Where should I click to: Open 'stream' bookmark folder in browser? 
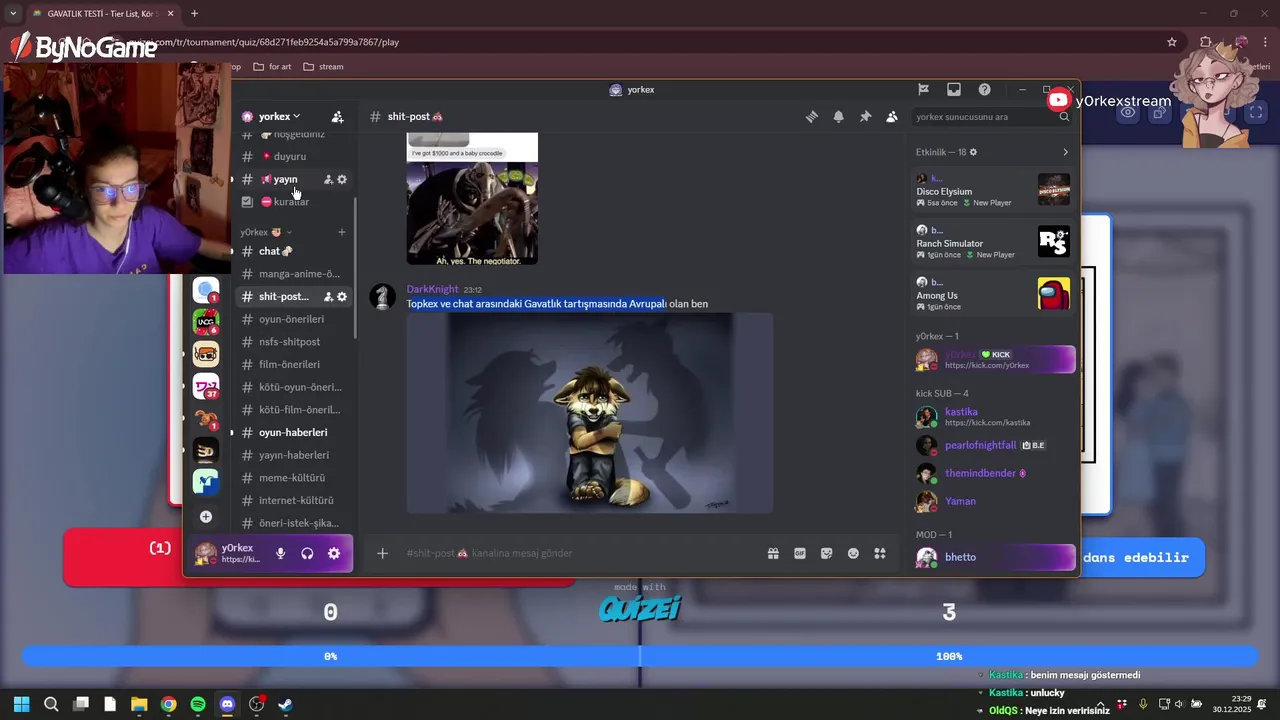point(323,67)
